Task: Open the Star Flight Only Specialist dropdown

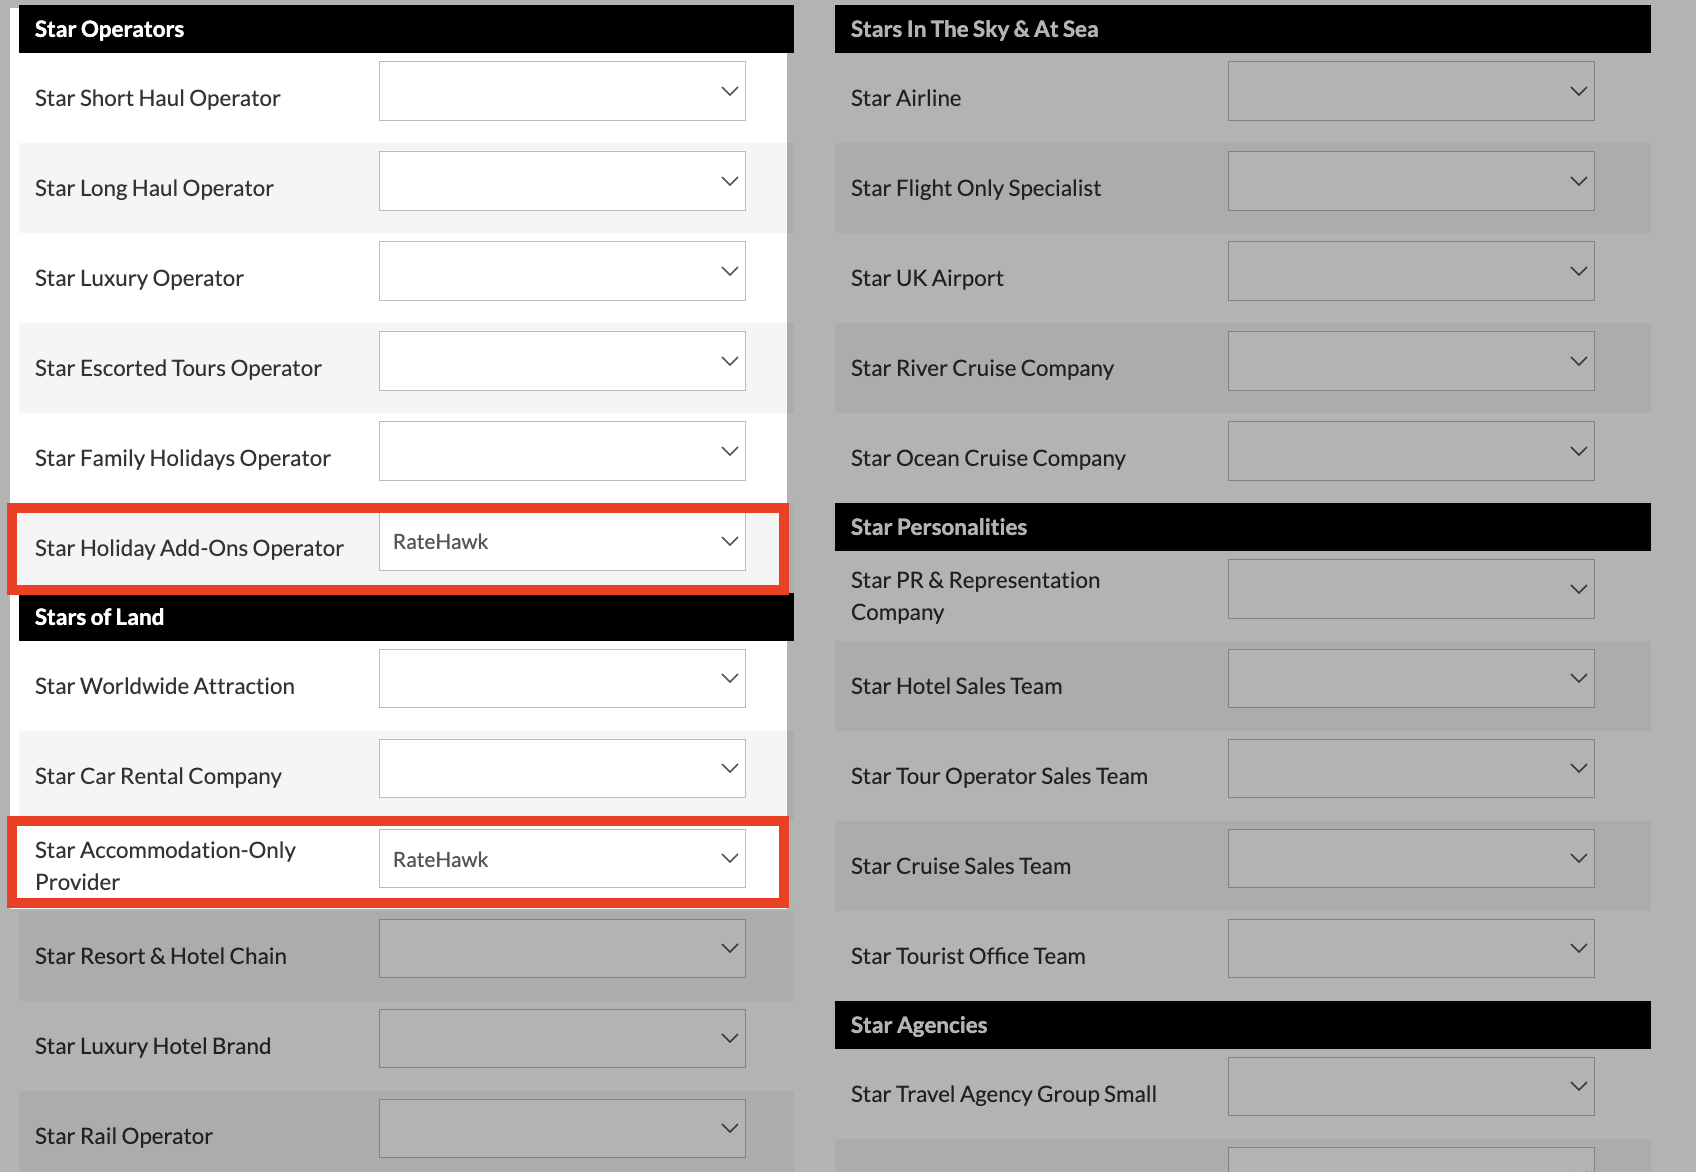Action: [1410, 181]
